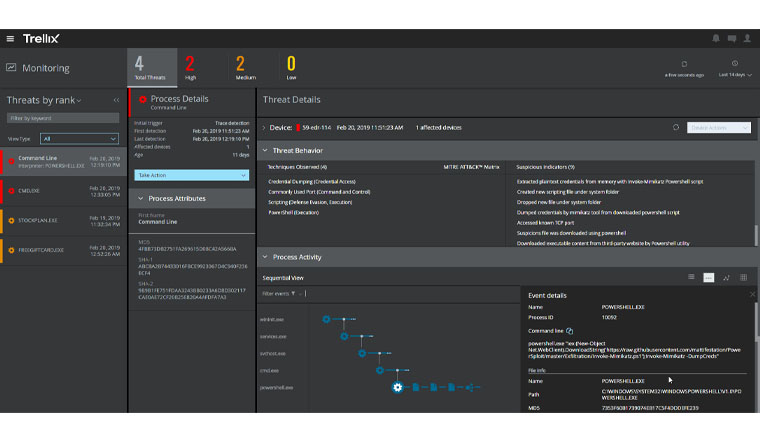Image resolution: width=760 pixels, height=442 pixels.
Task: Open the View Type All dropdown
Action: tap(79, 139)
